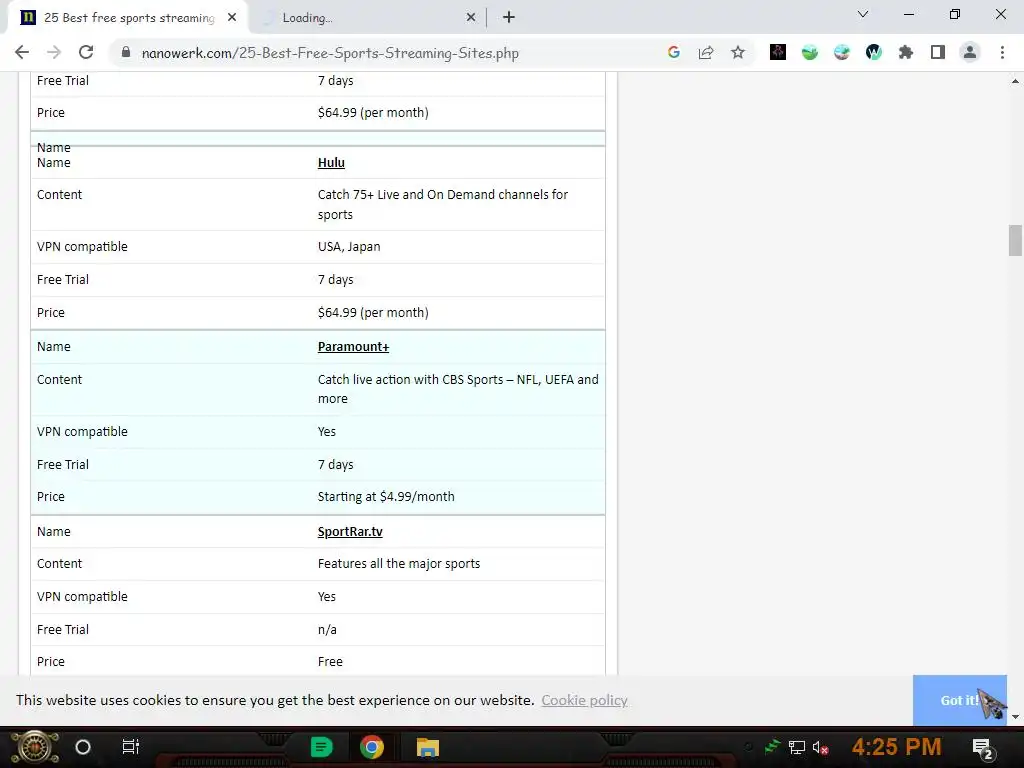Read the Cookie policy link

[584, 700]
